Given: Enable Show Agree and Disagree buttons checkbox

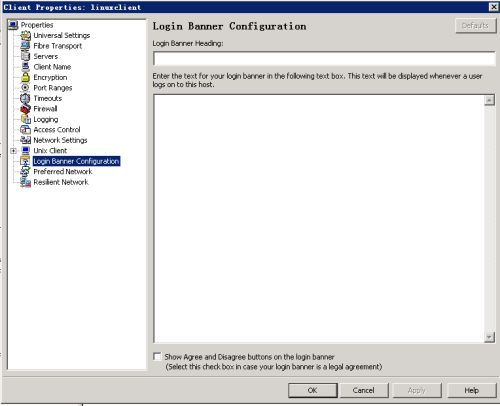Looking at the screenshot, I should coord(157,356).
